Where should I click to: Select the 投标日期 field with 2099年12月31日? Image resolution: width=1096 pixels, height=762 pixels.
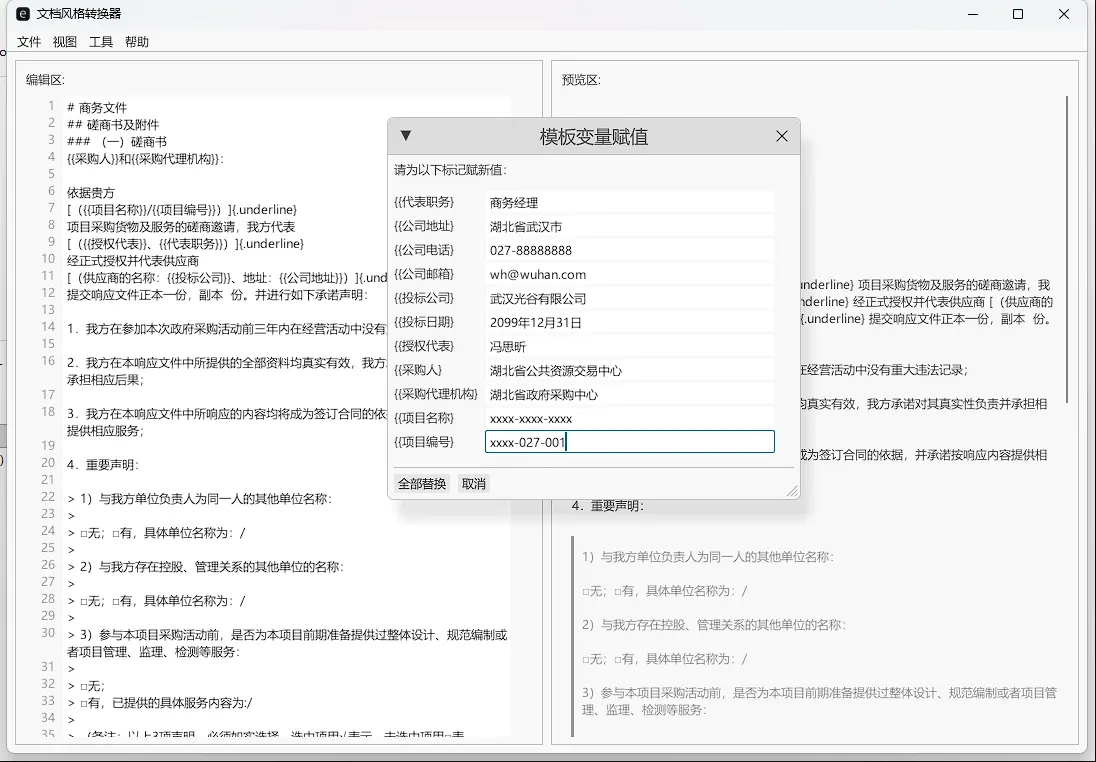click(x=629, y=322)
